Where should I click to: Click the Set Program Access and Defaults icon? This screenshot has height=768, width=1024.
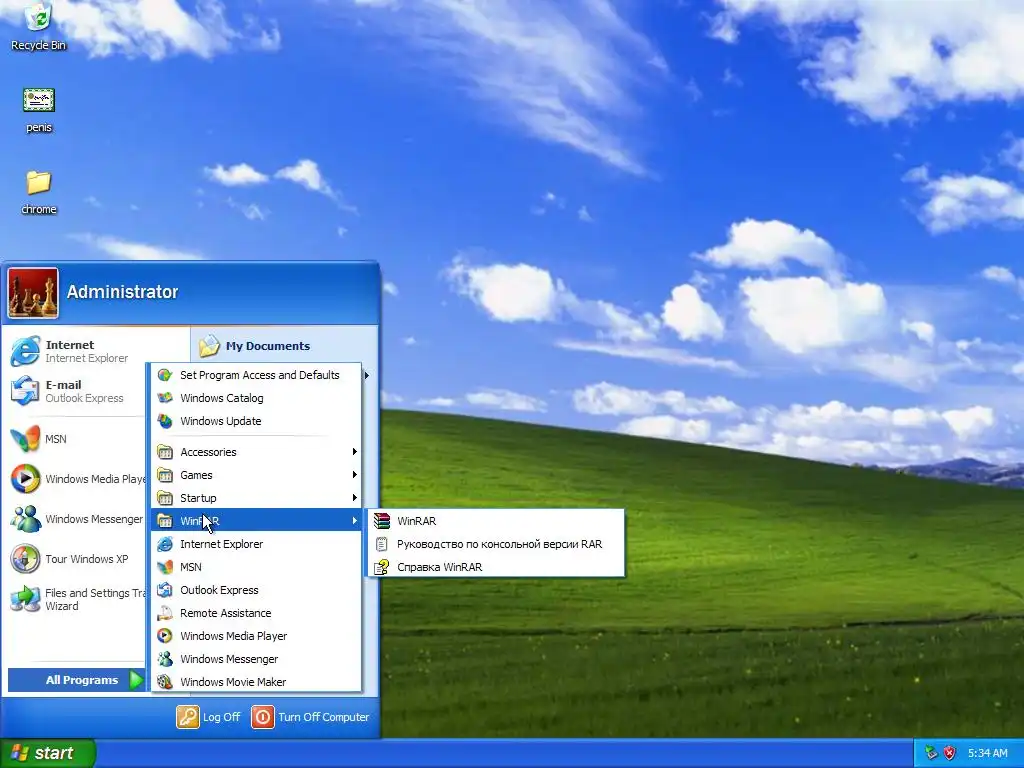[165, 375]
